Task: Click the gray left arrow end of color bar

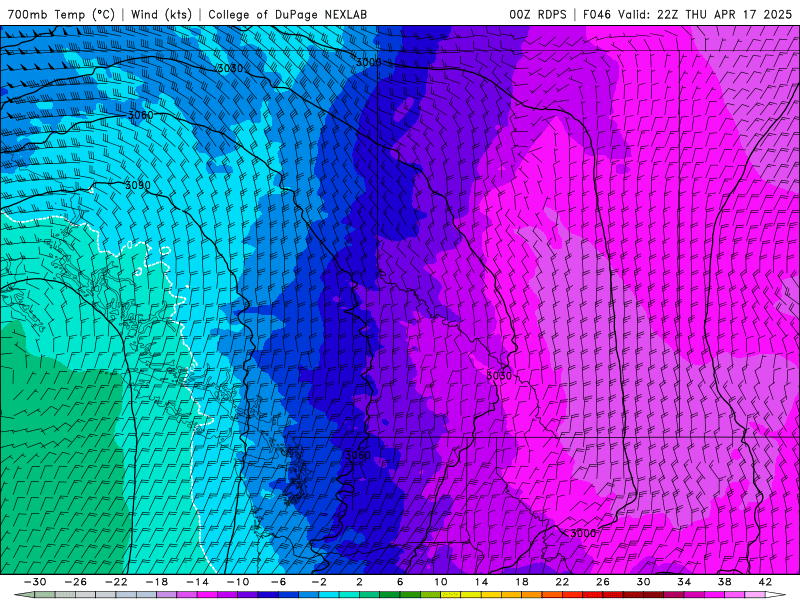Action: pos(23,595)
